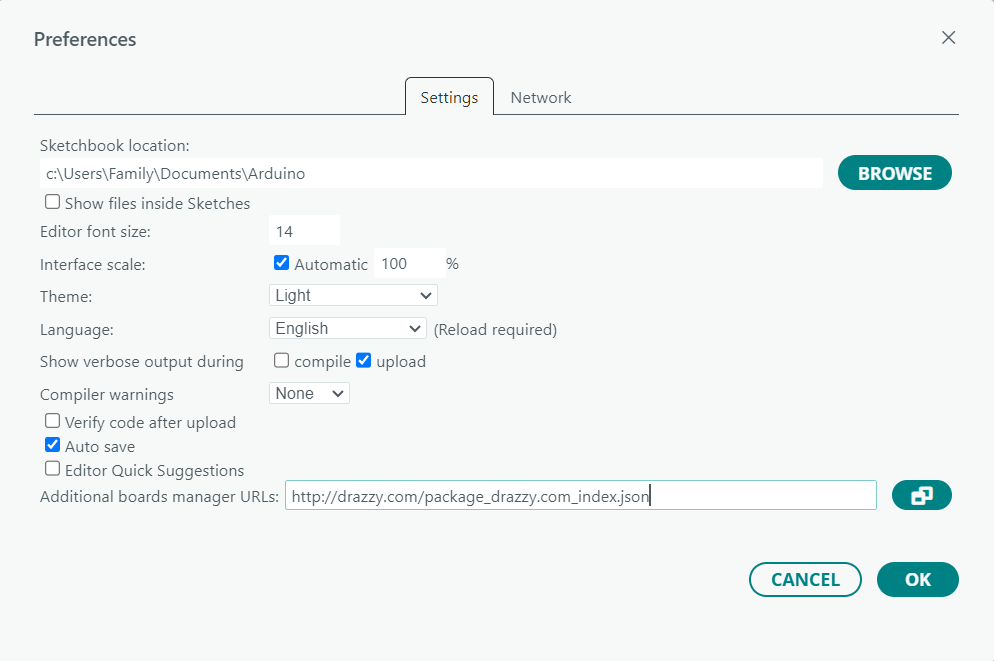The height and width of the screenshot is (661, 994).
Task: Enable Show files inside Sketches checkbox
Action: (x=53, y=202)
